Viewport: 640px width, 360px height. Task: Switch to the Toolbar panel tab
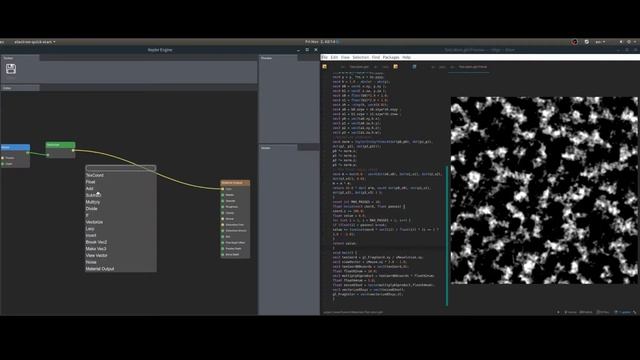20,58
